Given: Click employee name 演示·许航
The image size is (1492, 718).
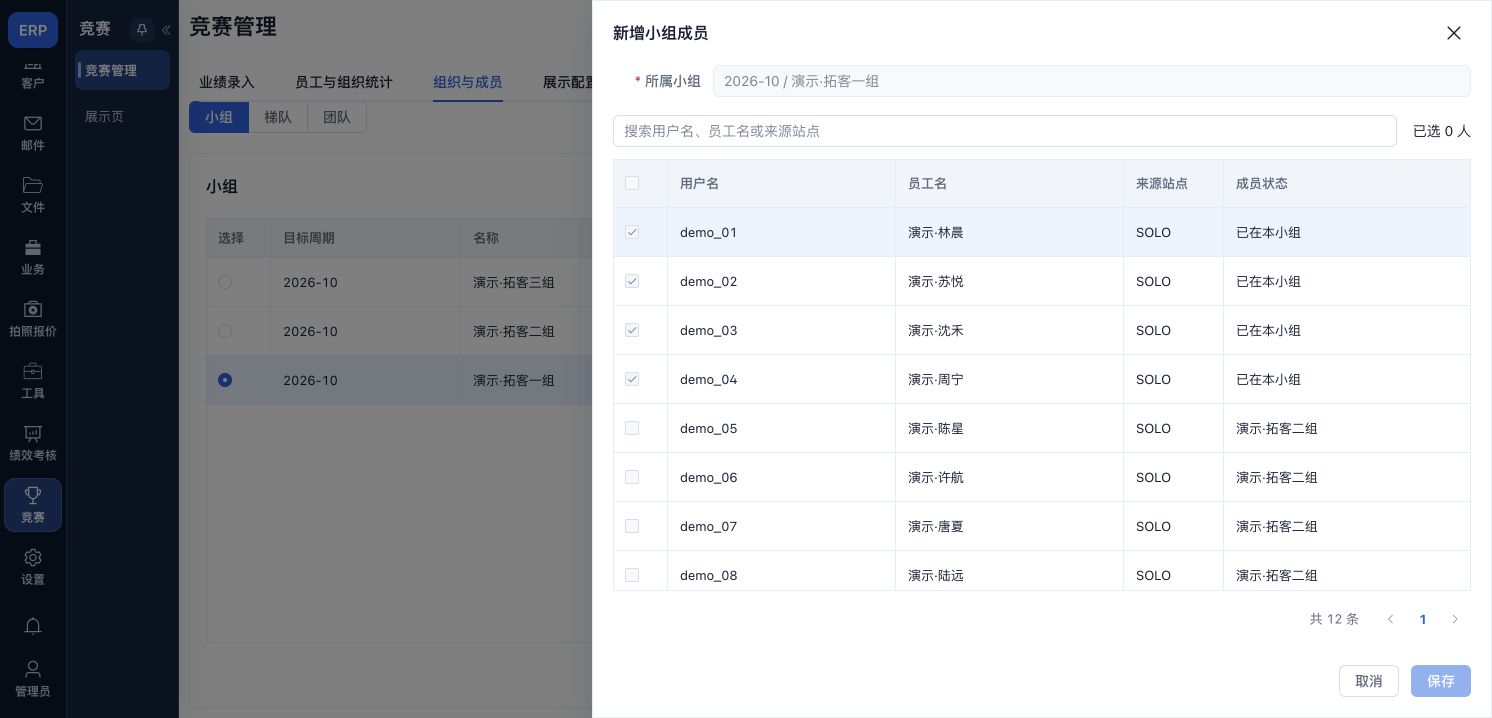Looking at the screenshot, I should point(936,477).
